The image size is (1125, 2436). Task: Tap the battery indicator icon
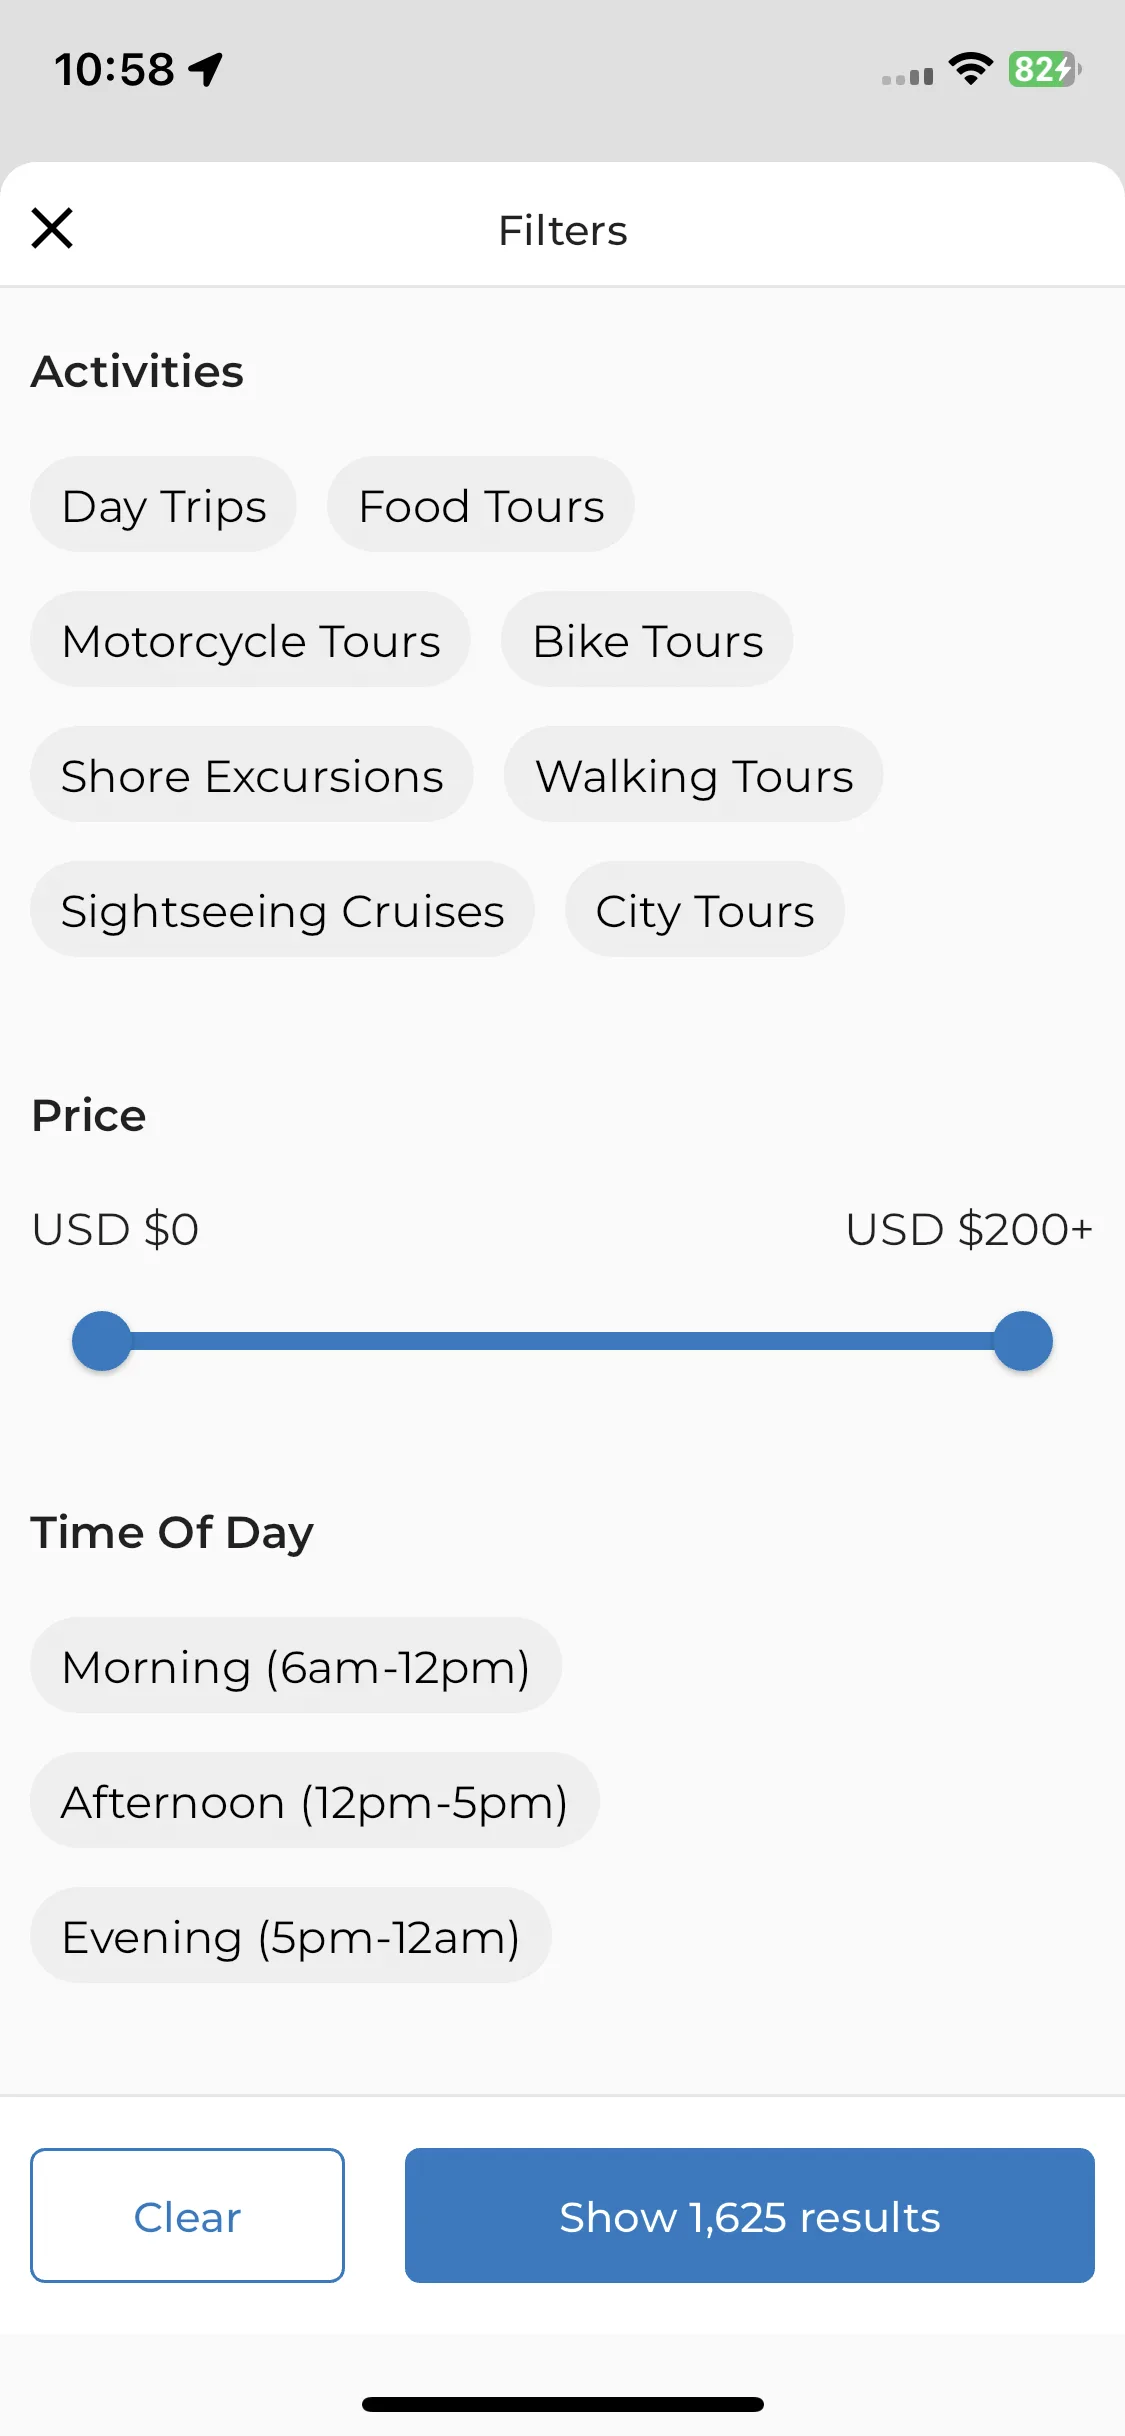(1044, 69)
